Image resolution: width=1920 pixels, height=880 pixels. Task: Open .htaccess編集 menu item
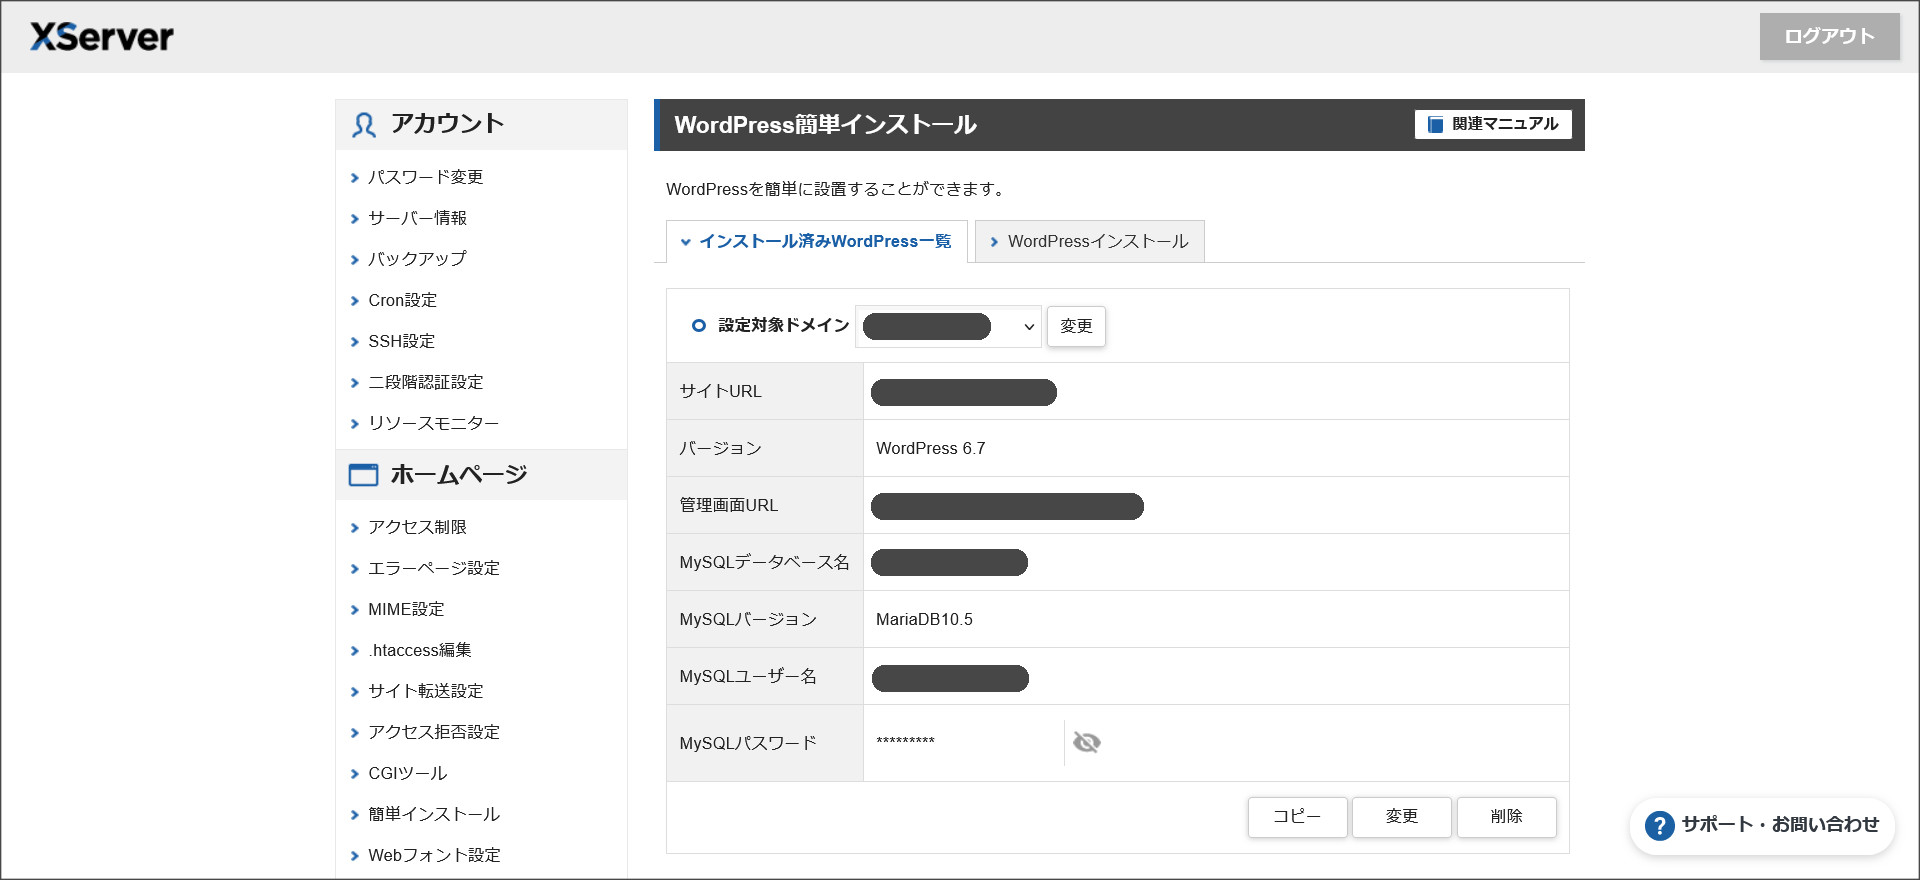tap(419, 650)
